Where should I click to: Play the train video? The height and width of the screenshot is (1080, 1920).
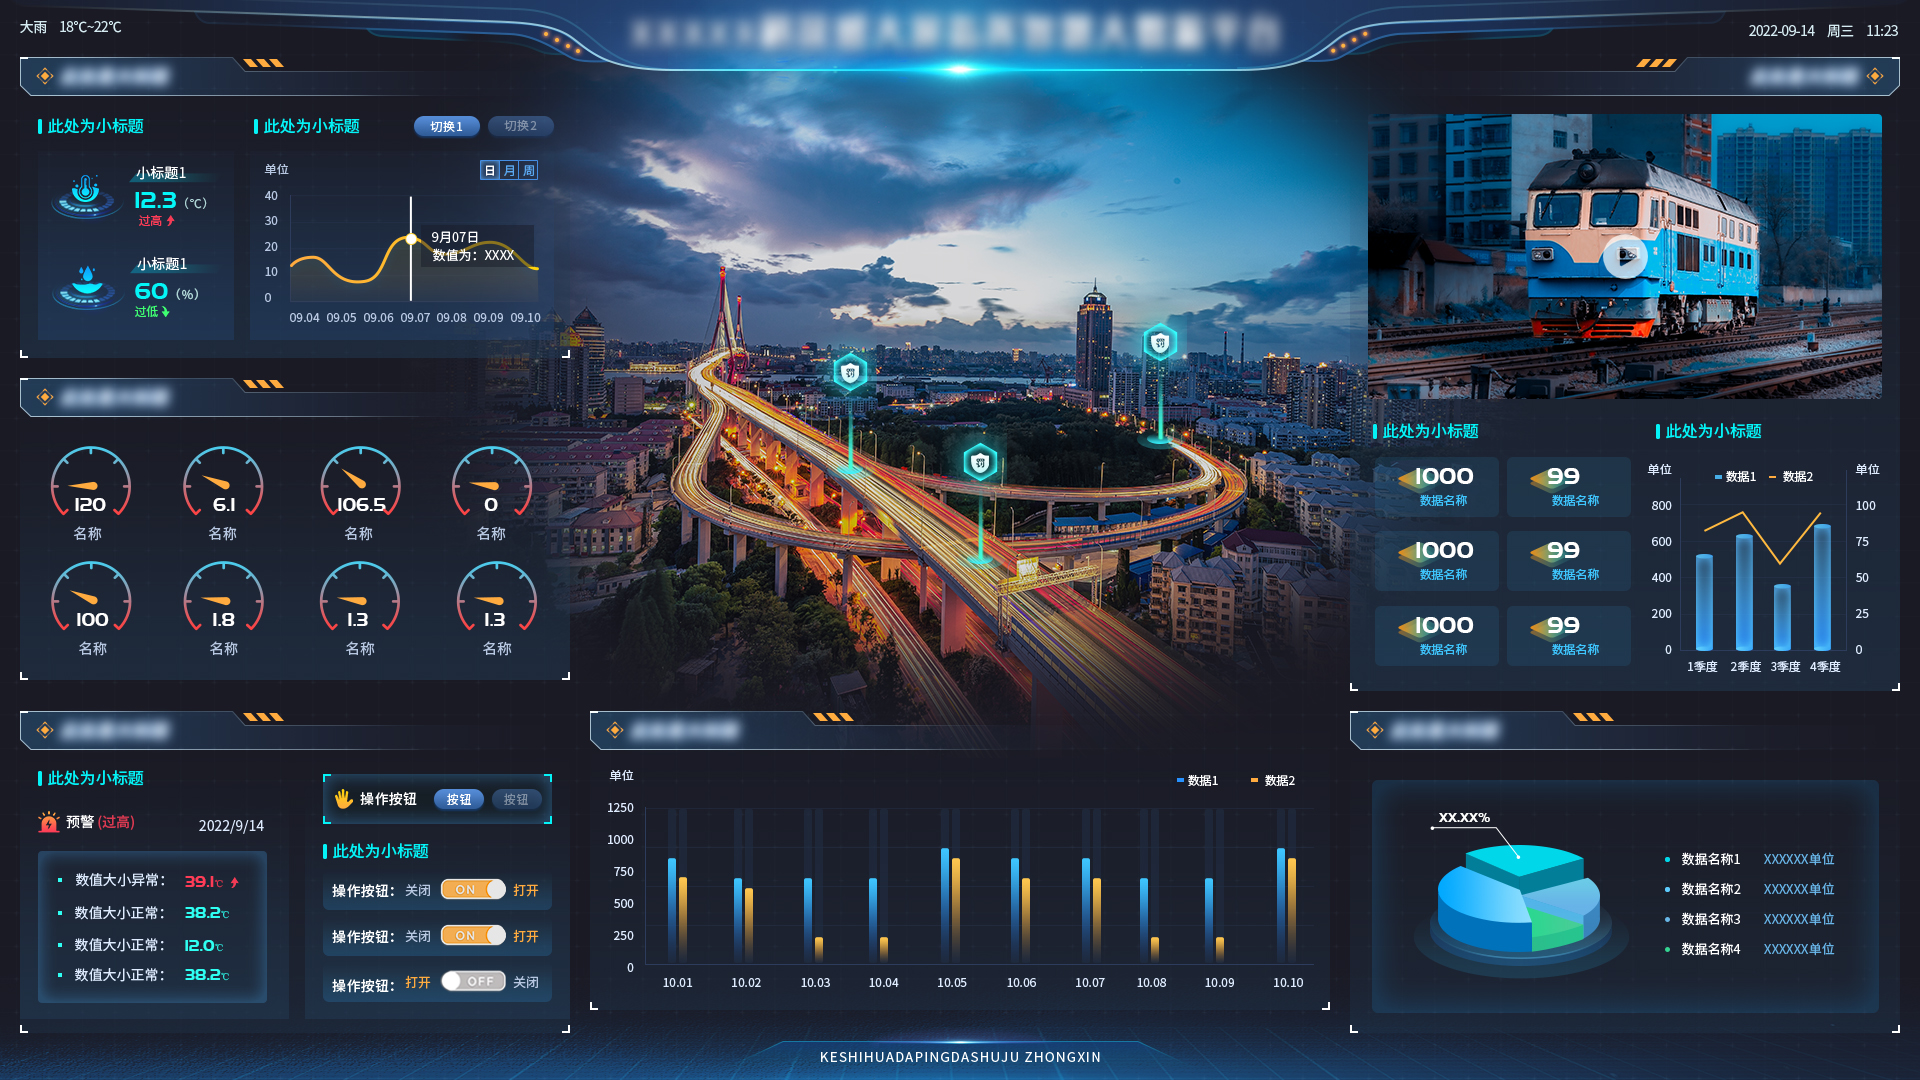(x=1625, y=257)
